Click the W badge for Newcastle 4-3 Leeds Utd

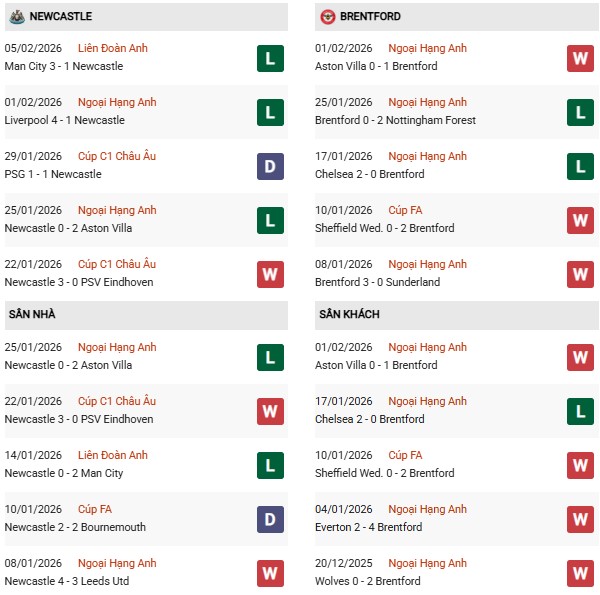point(270,573)
